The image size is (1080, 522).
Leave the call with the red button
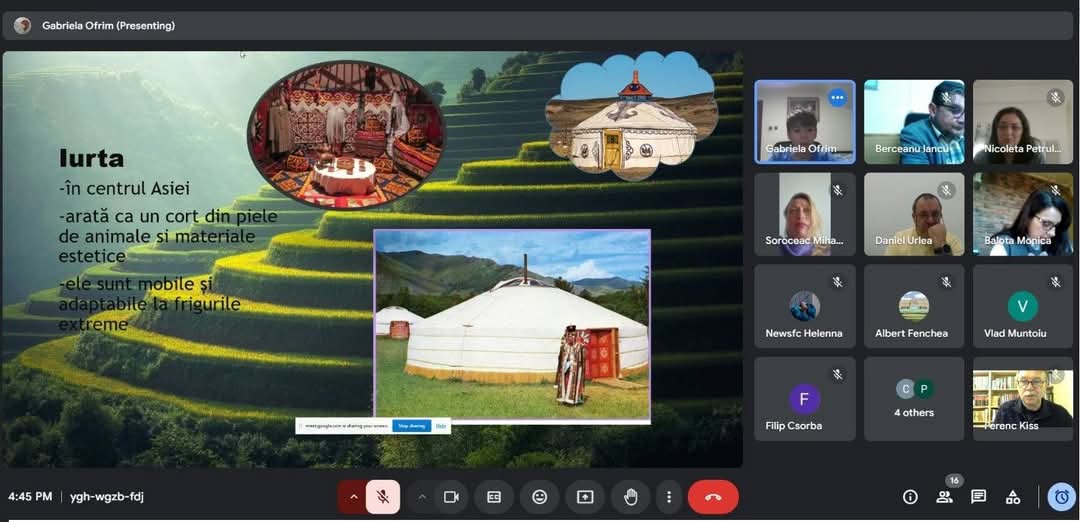coord(713,497)
